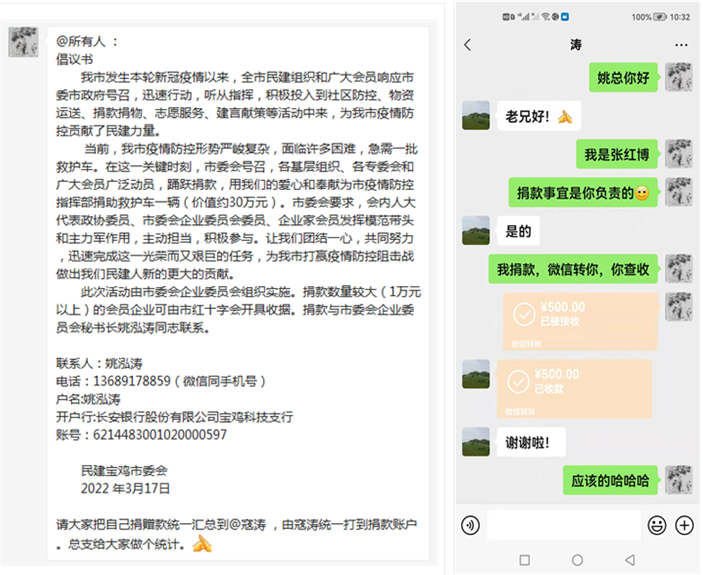The height and width of the screenshot is (575, 703).
Task: Tap the battery icon in status bar
Action: tap(663, 17)
